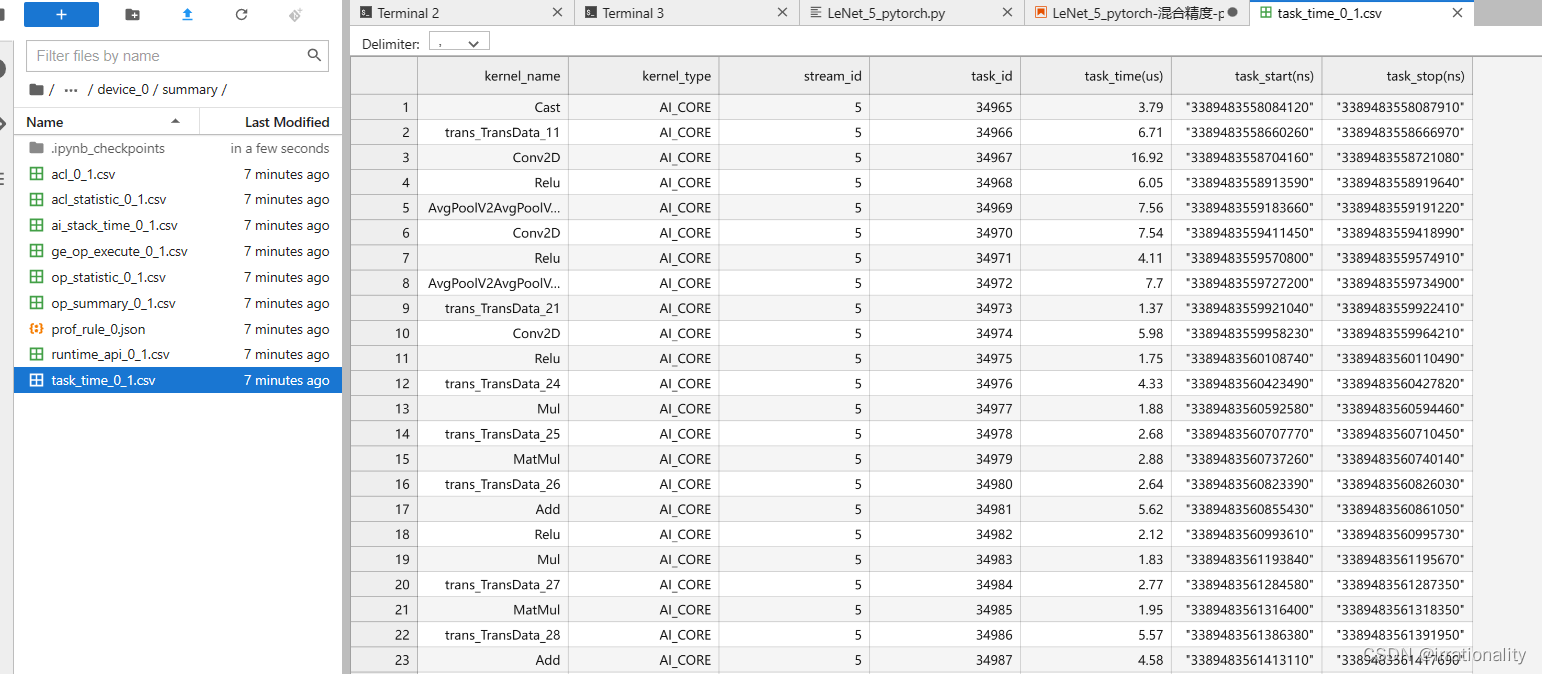Switch to the LeNet_5_pytorch-混合精度 notebook tab
Image resolution: width=1542 pixels, height=674 pixels.
pyautogui.click(x=1138, y=13)
